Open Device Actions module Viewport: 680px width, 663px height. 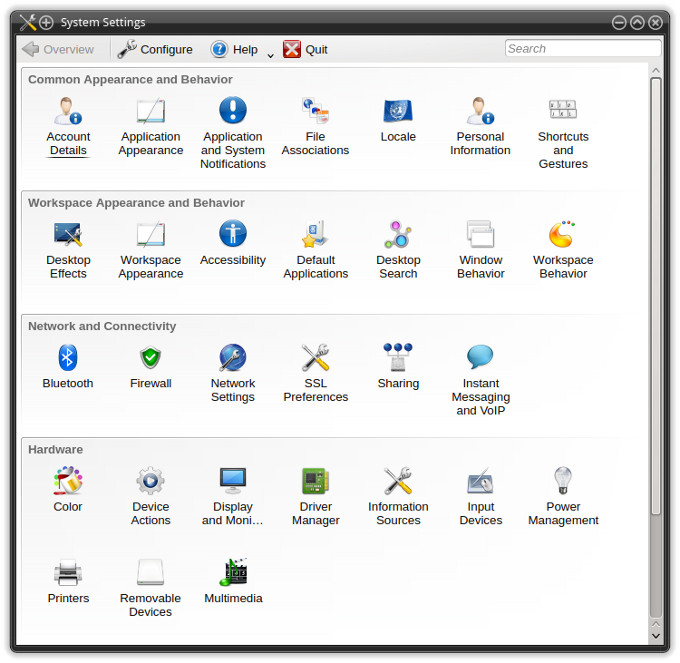[150, 496]
